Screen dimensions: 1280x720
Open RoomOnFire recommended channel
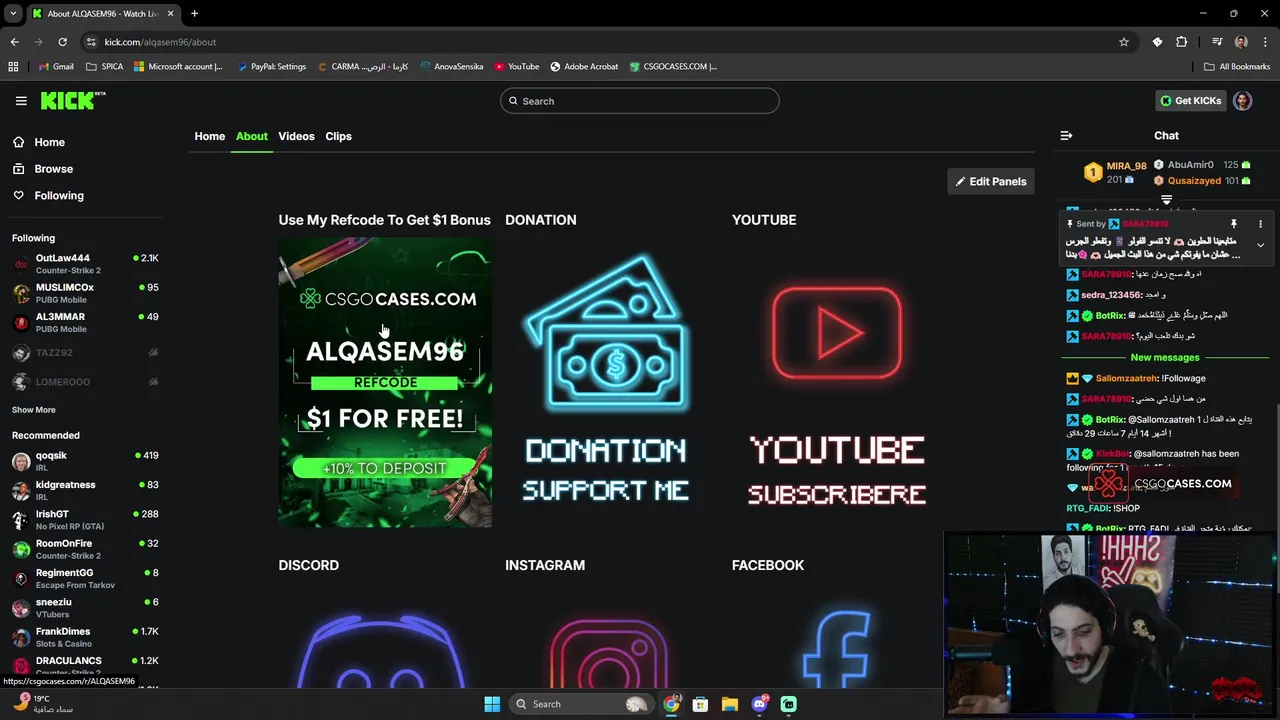pyautogui.click(x=86, y=549)
